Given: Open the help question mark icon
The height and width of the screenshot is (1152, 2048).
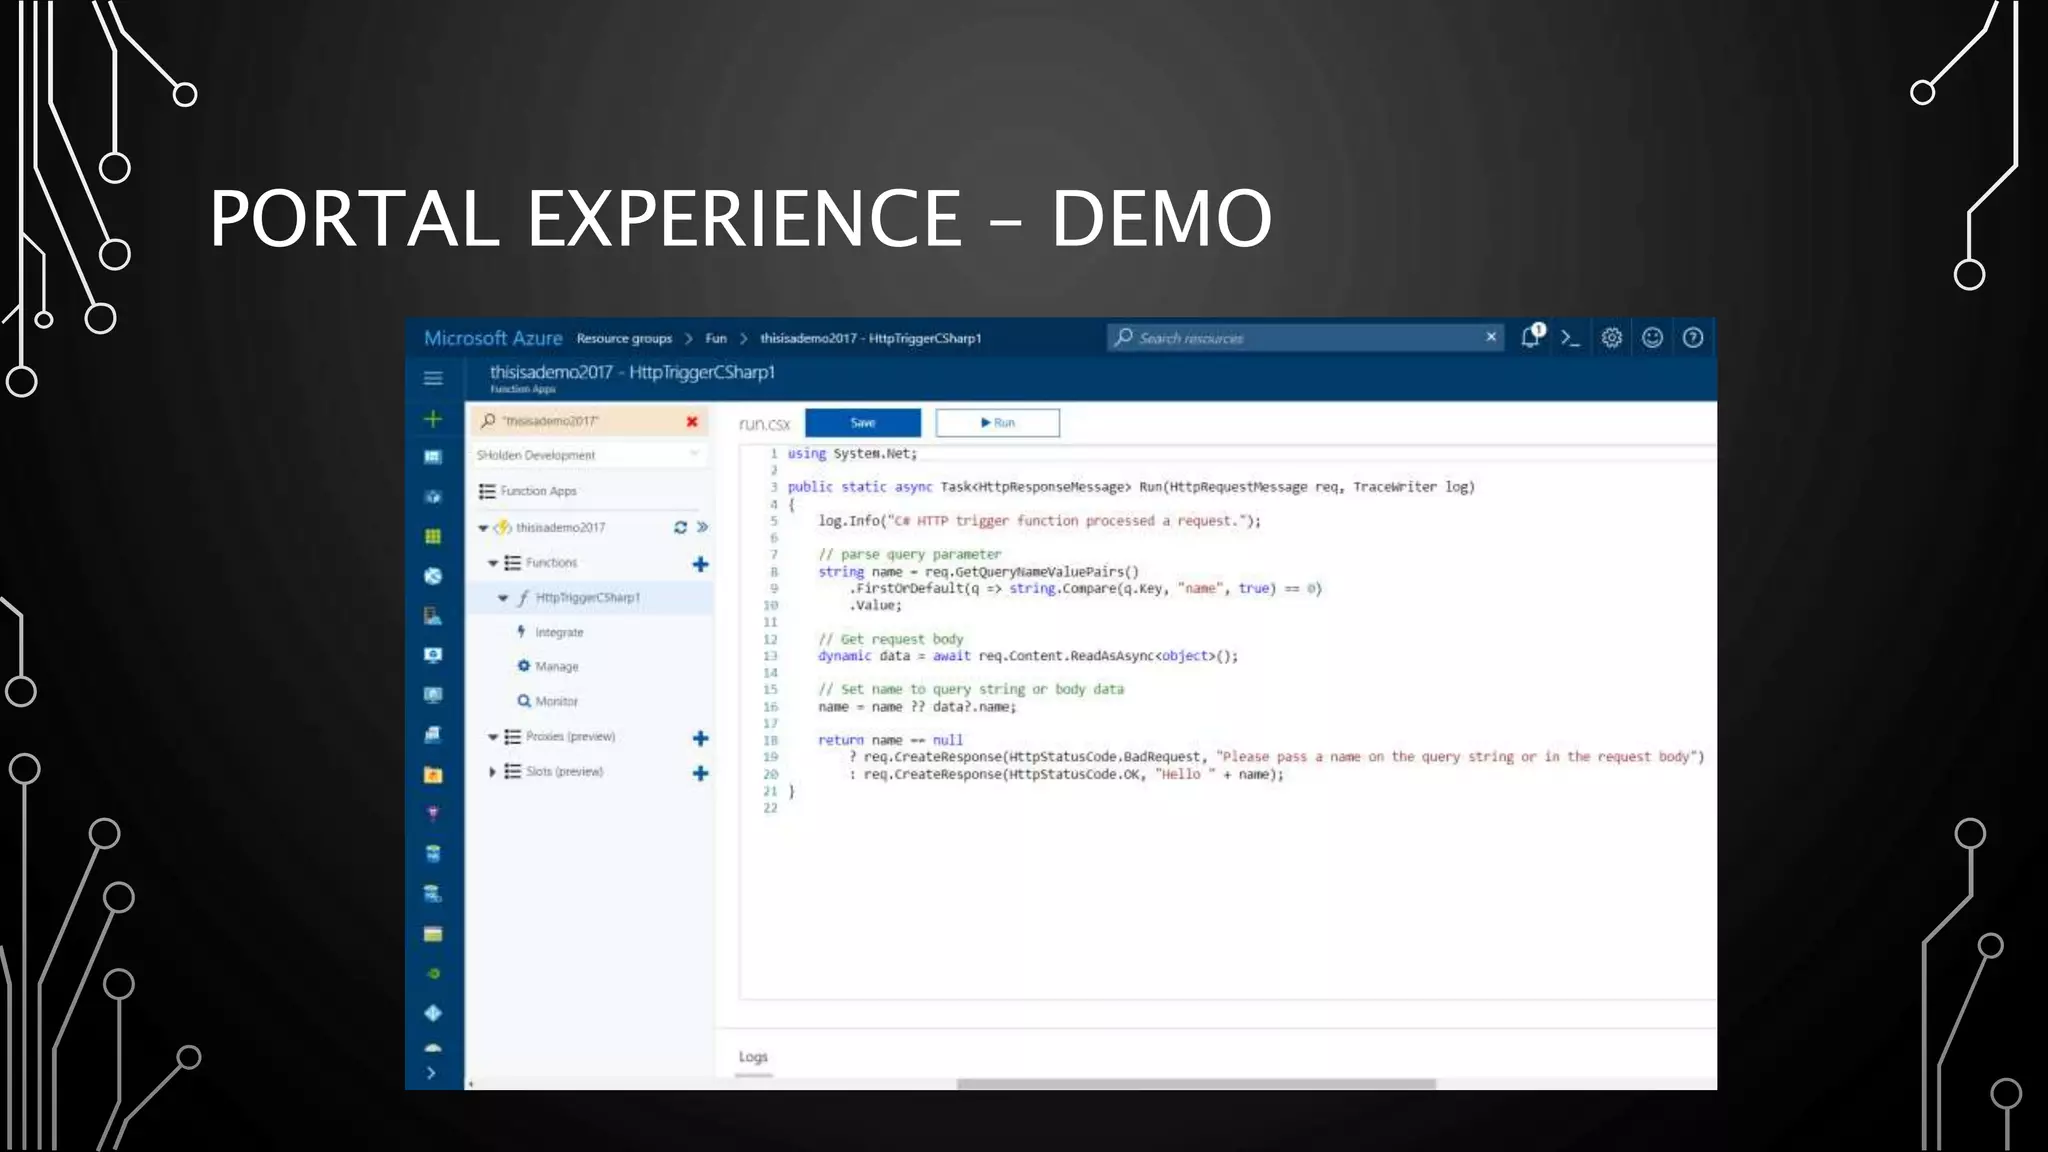Looking at the screenshot, I should (x=1693, y=338).
